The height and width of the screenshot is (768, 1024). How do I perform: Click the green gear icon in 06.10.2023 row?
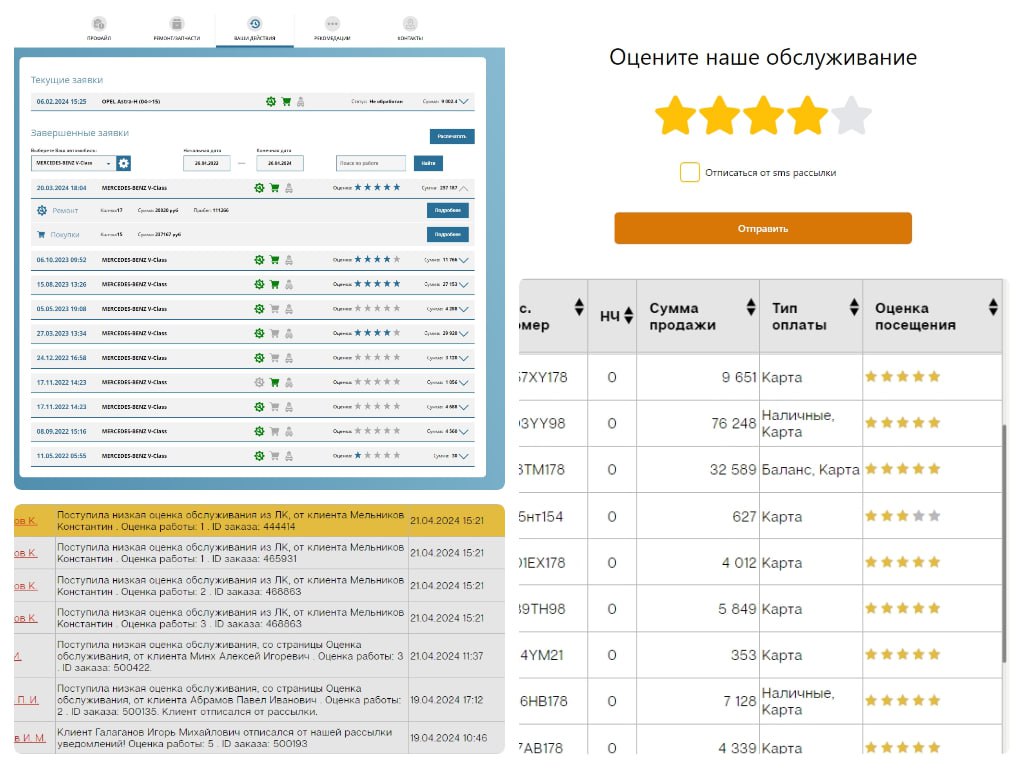coord(260,259)
